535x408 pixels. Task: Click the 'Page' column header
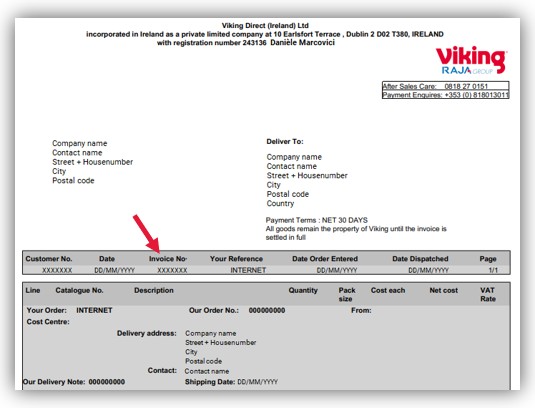(x=488, y=259)
